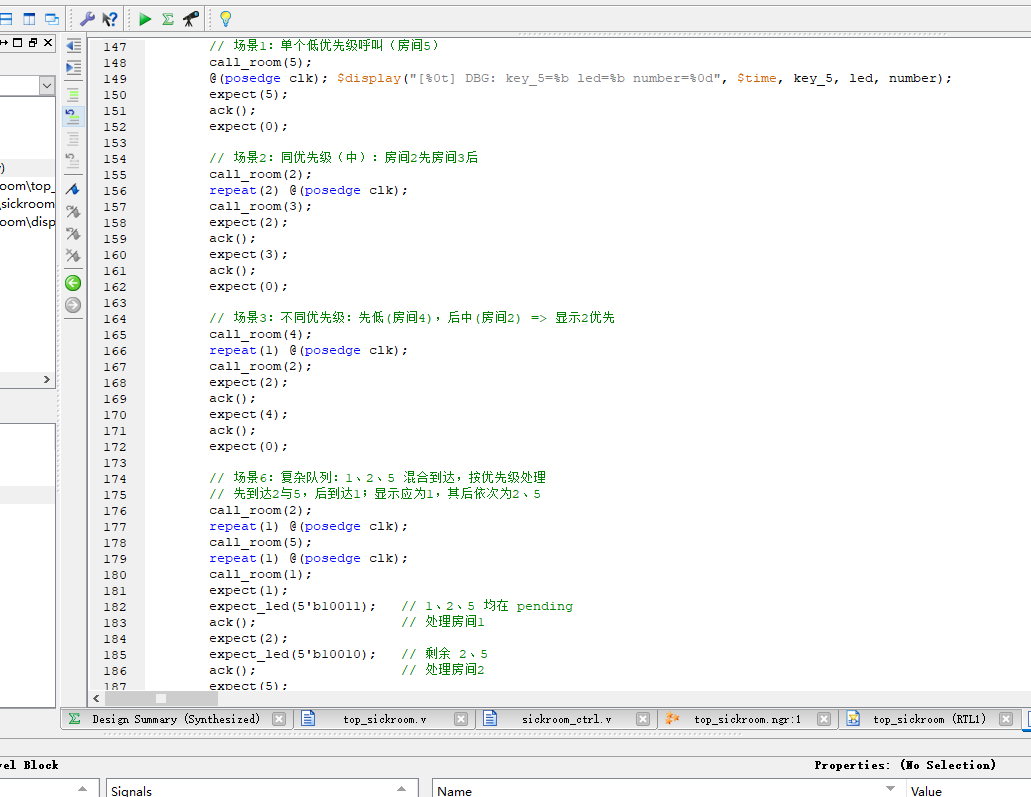The height and width of the screenshot is (797, 1031).
Task: Switch to Design Summary (Synthesized) tab
Action: (x=176, y=719)
